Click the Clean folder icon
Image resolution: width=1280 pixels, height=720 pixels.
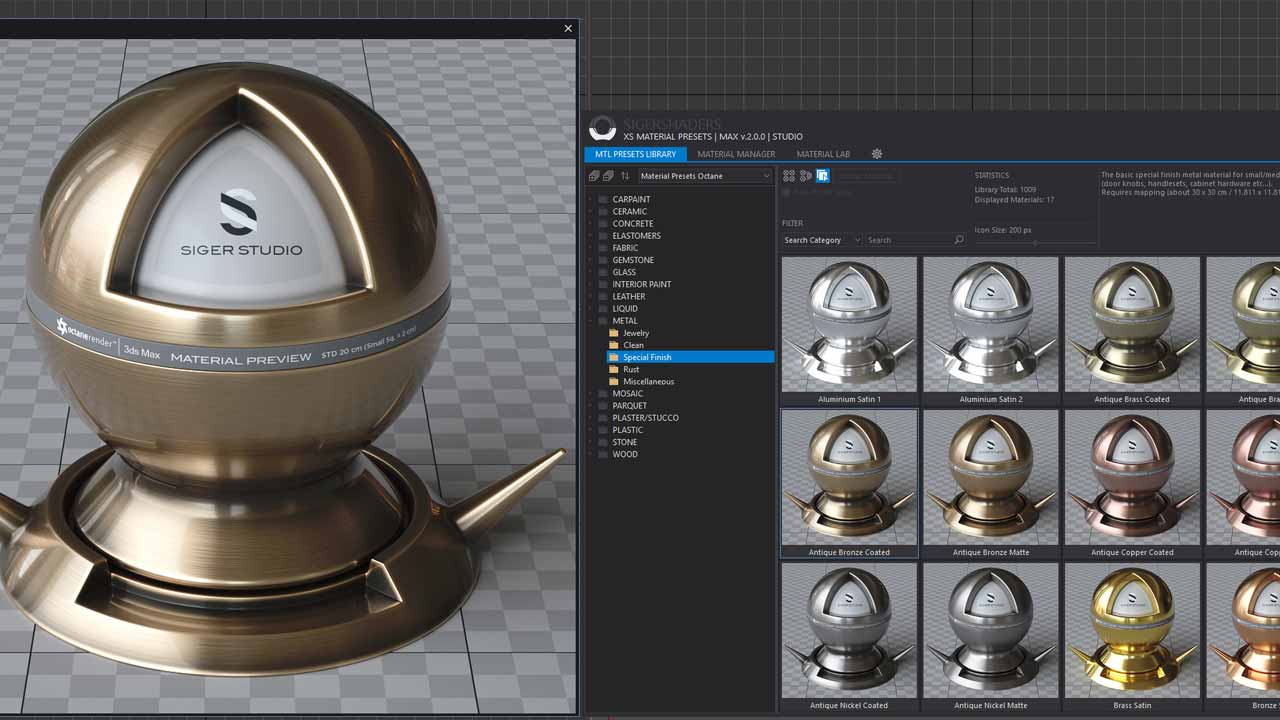point(614,345)
